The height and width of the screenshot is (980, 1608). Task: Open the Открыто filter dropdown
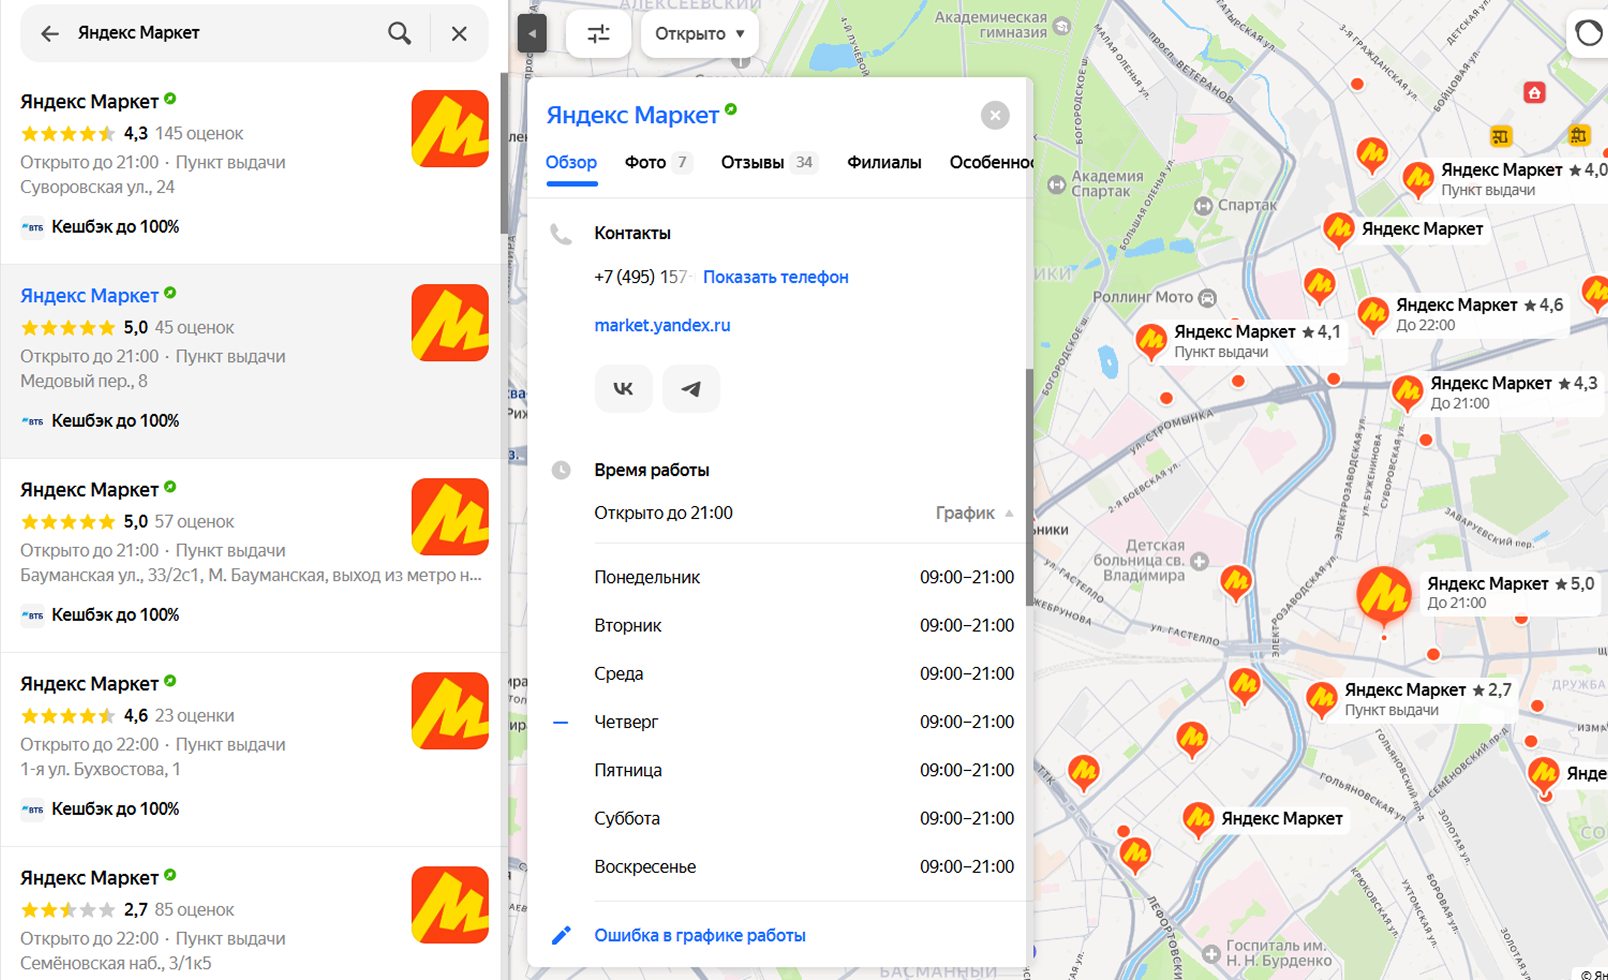pyautogui.click(x=699, y=34)
